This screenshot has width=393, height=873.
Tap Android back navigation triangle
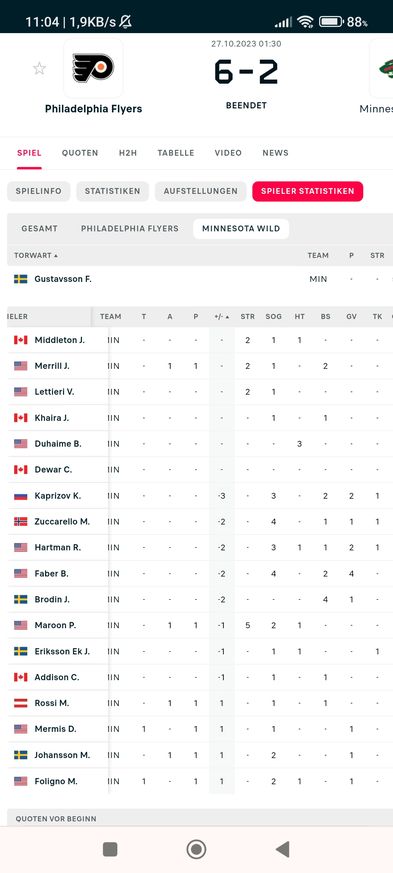(x=283, y=849)
